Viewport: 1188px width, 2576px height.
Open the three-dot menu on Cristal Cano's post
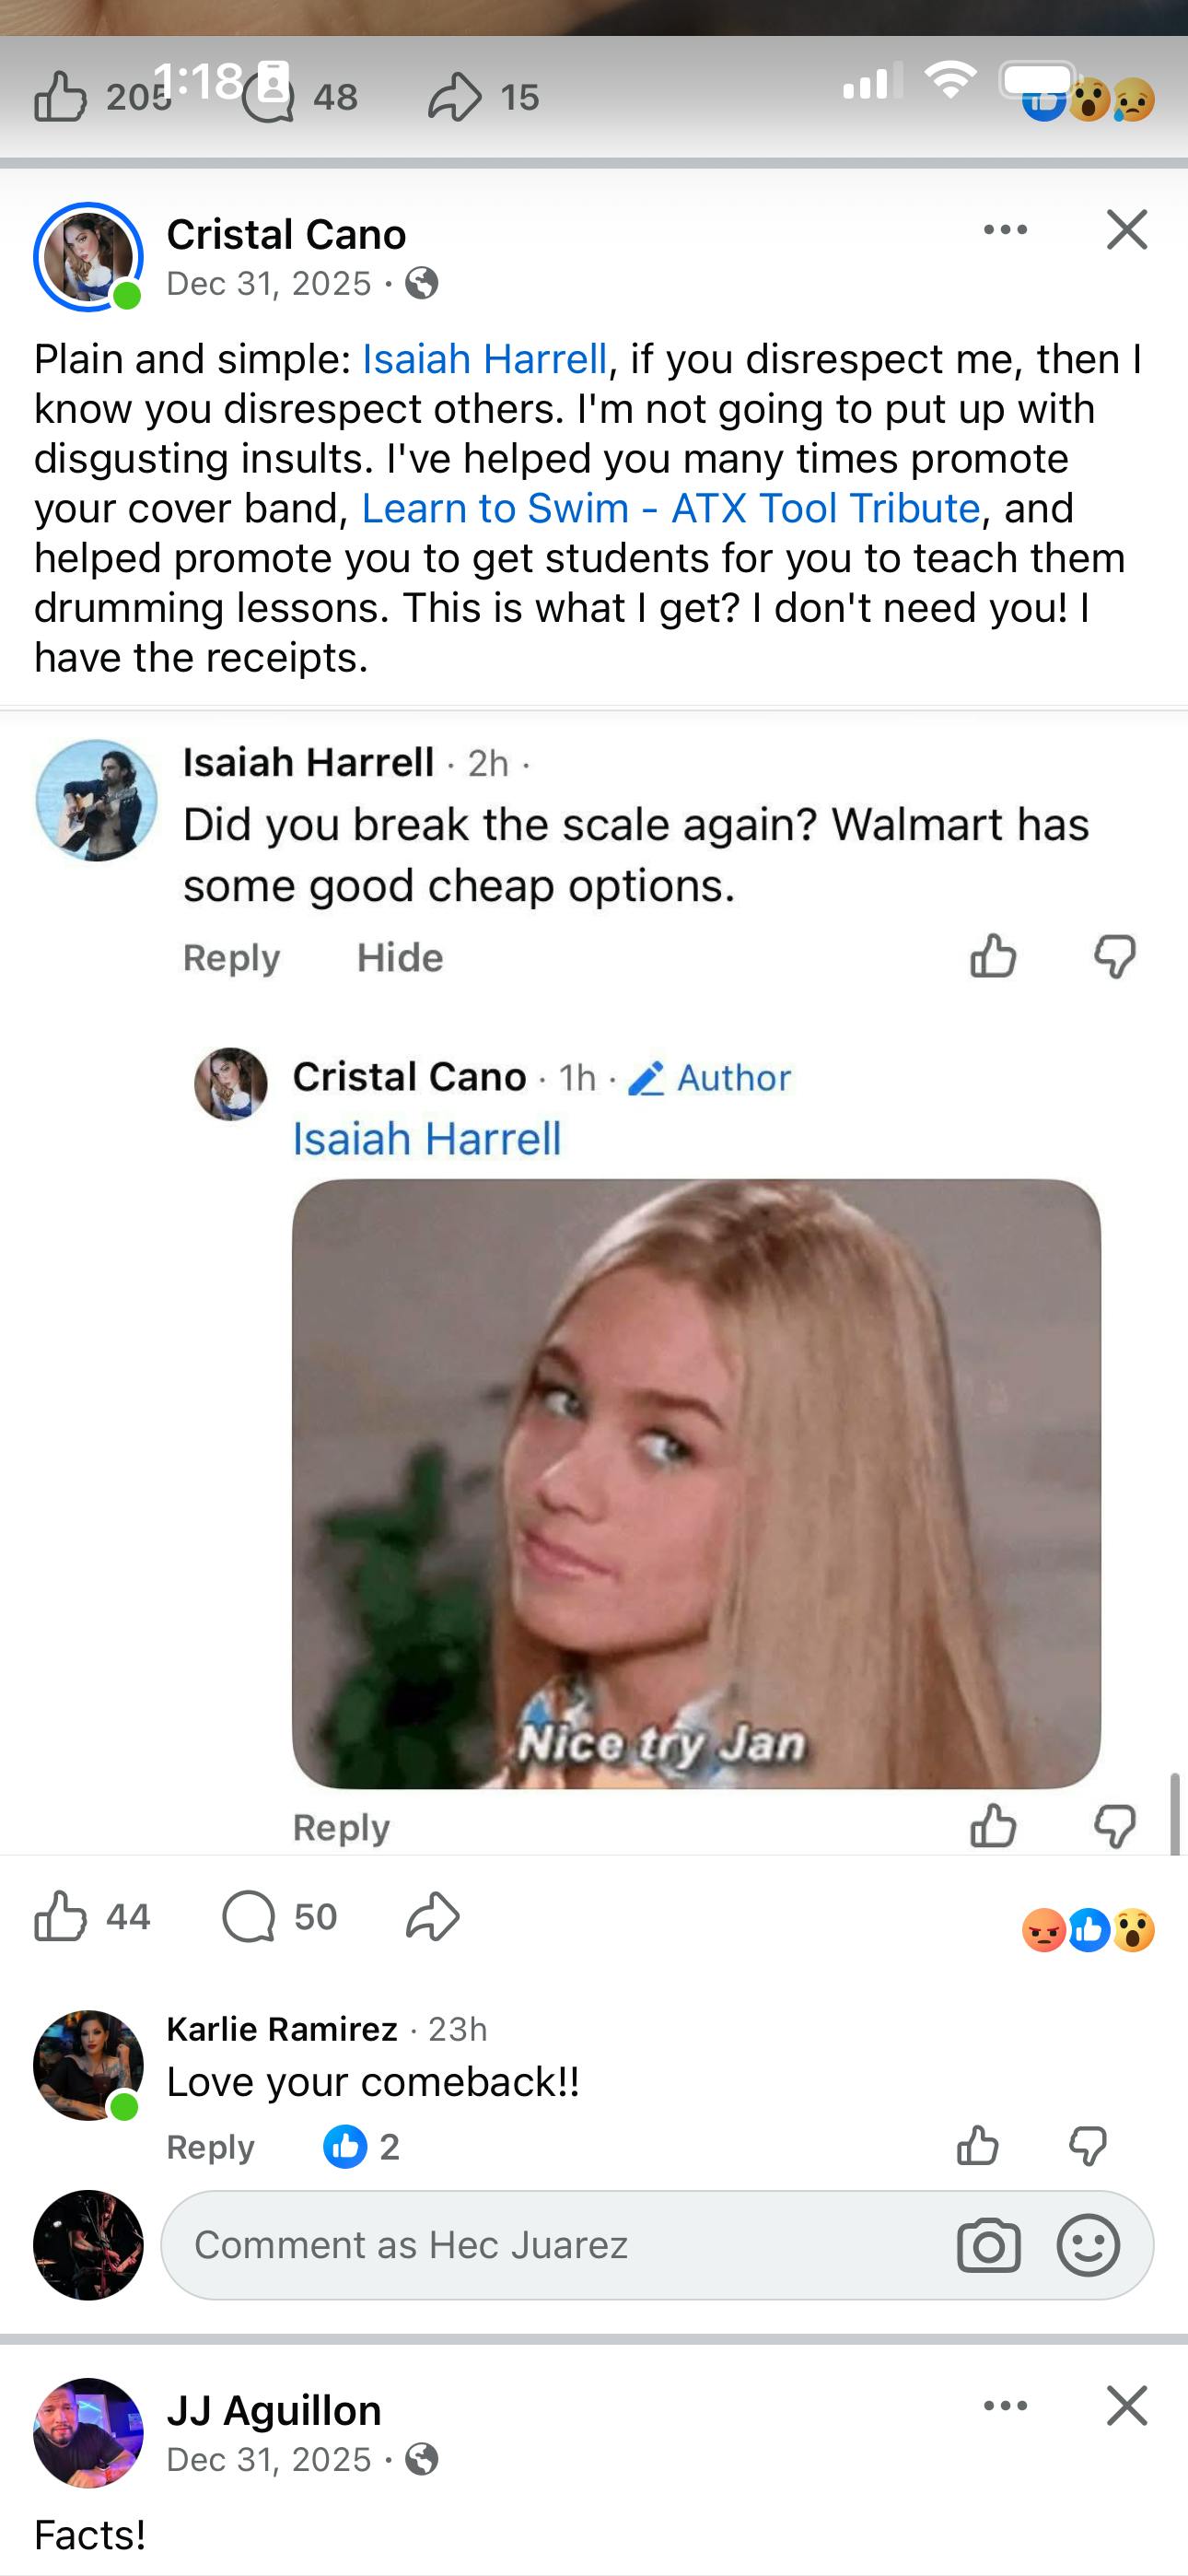click(1005, 230)
